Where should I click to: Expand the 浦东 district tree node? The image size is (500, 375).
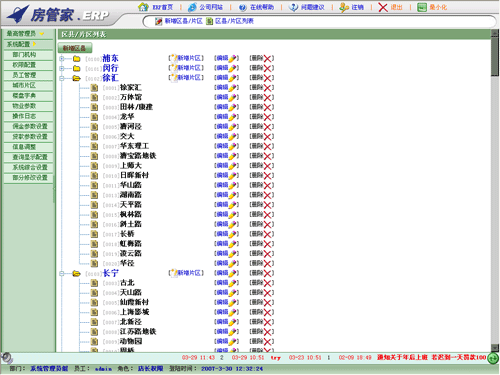pos(62,59)
